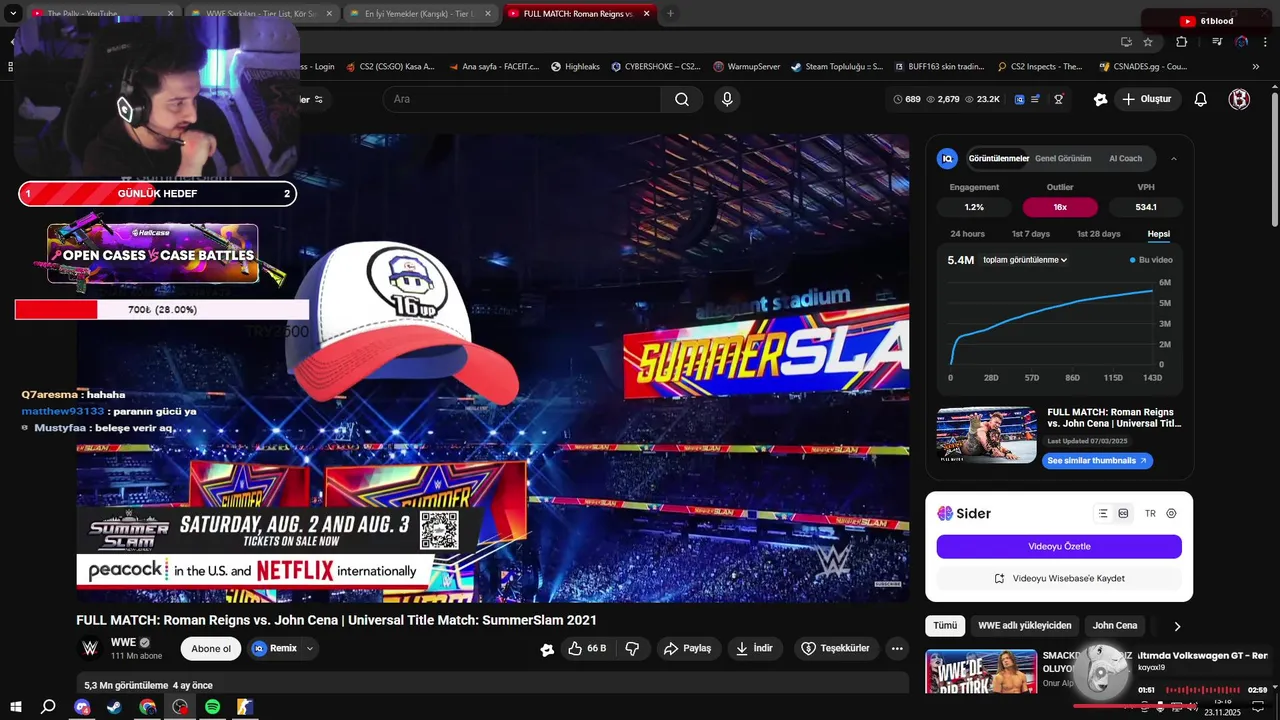Expand the Remix dropdown arrow
The height and width of the screenshot is (720, 1280).
coord(310,648)
